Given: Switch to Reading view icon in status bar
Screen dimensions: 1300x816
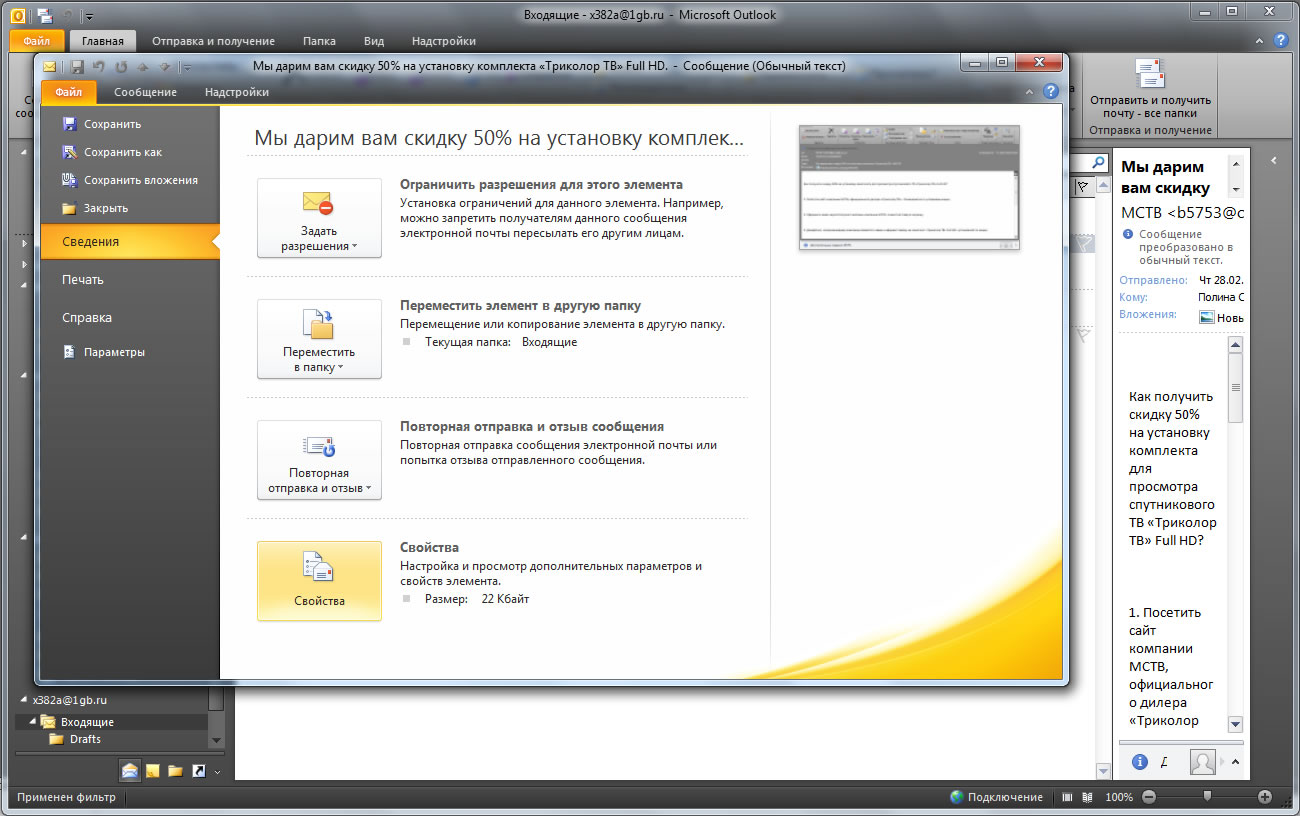Looking at the screenshot, I should tap(1087, 797).
